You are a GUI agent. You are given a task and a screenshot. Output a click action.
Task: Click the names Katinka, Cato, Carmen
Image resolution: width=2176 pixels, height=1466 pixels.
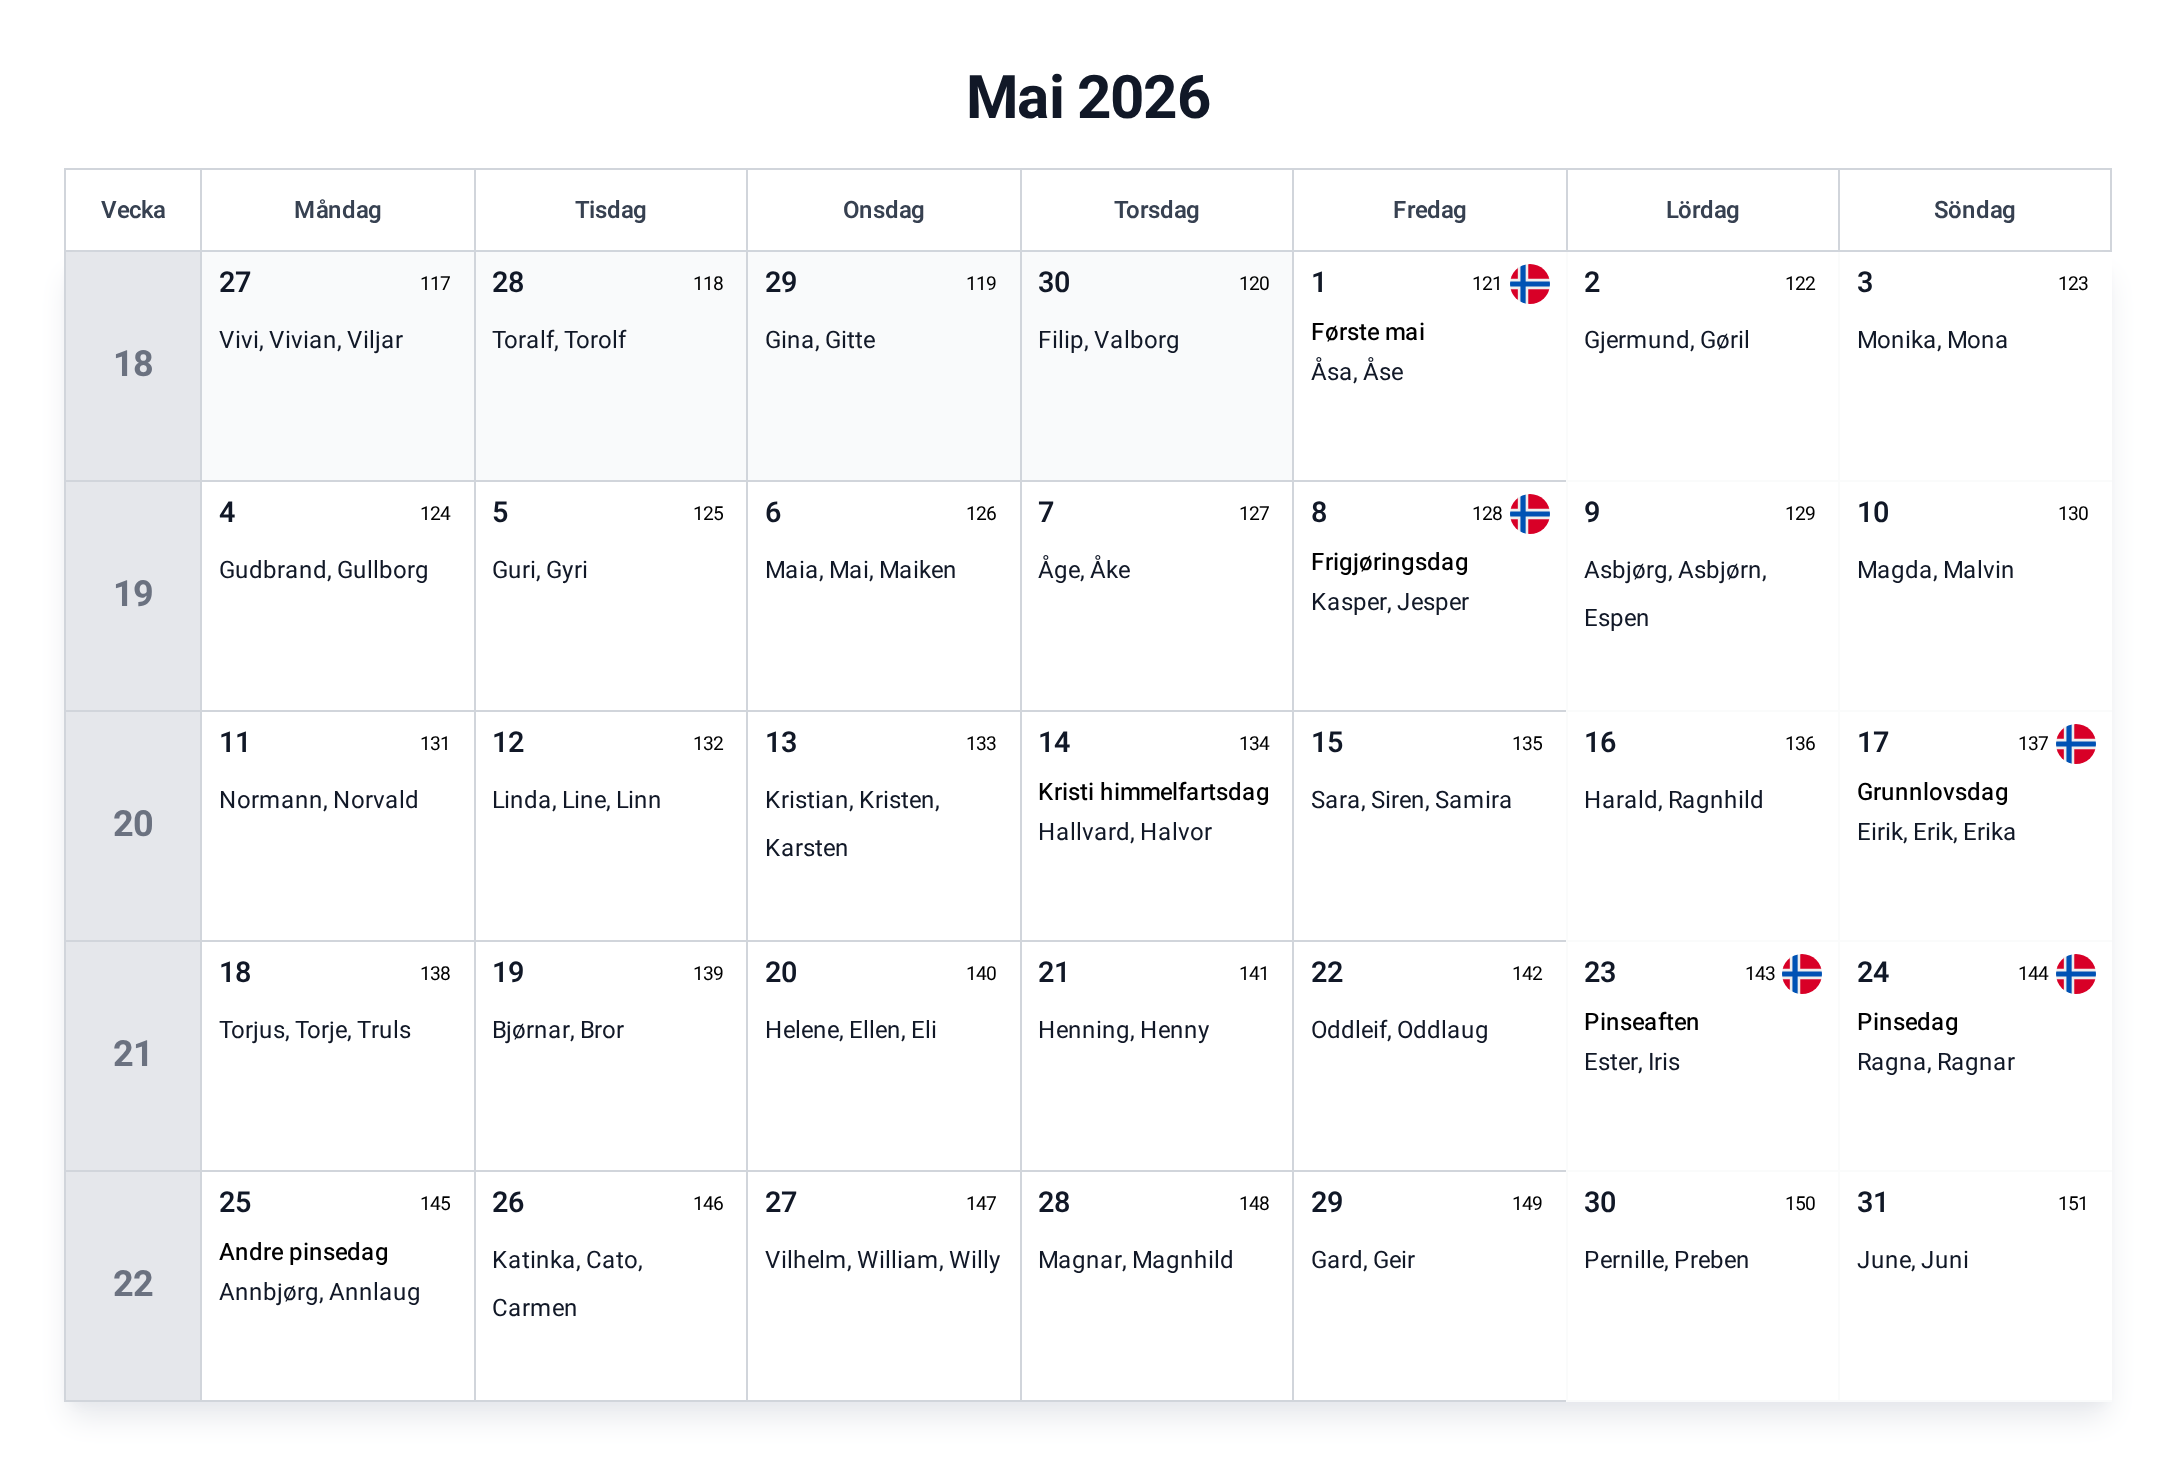click(568, 1284)
